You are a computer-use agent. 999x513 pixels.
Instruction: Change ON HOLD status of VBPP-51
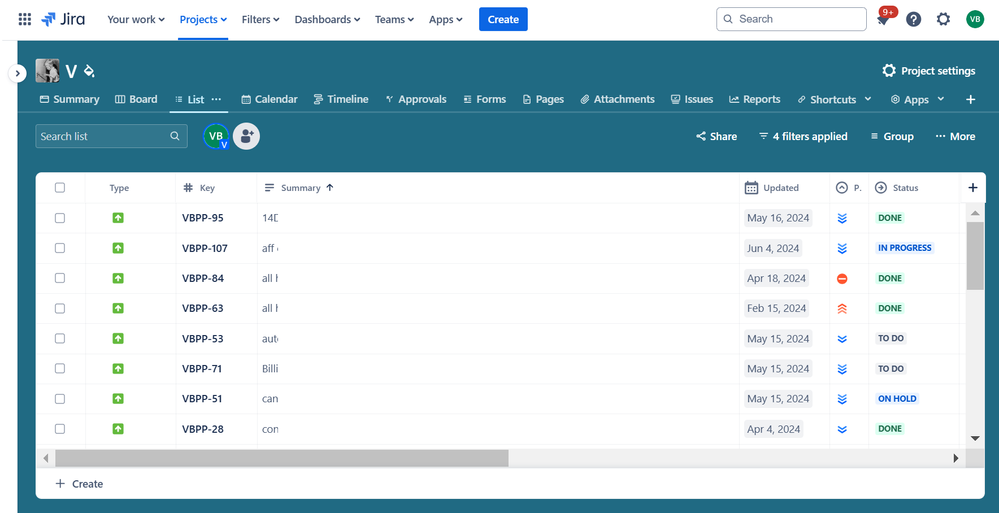[x=897, y=398]
